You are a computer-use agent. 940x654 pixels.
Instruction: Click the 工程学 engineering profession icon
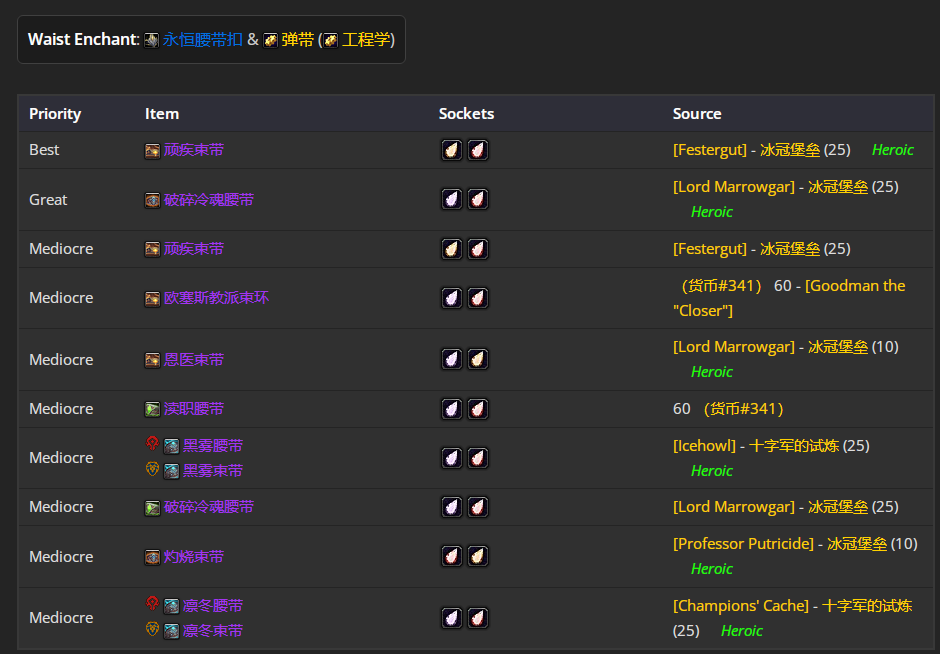coord(330,40)
